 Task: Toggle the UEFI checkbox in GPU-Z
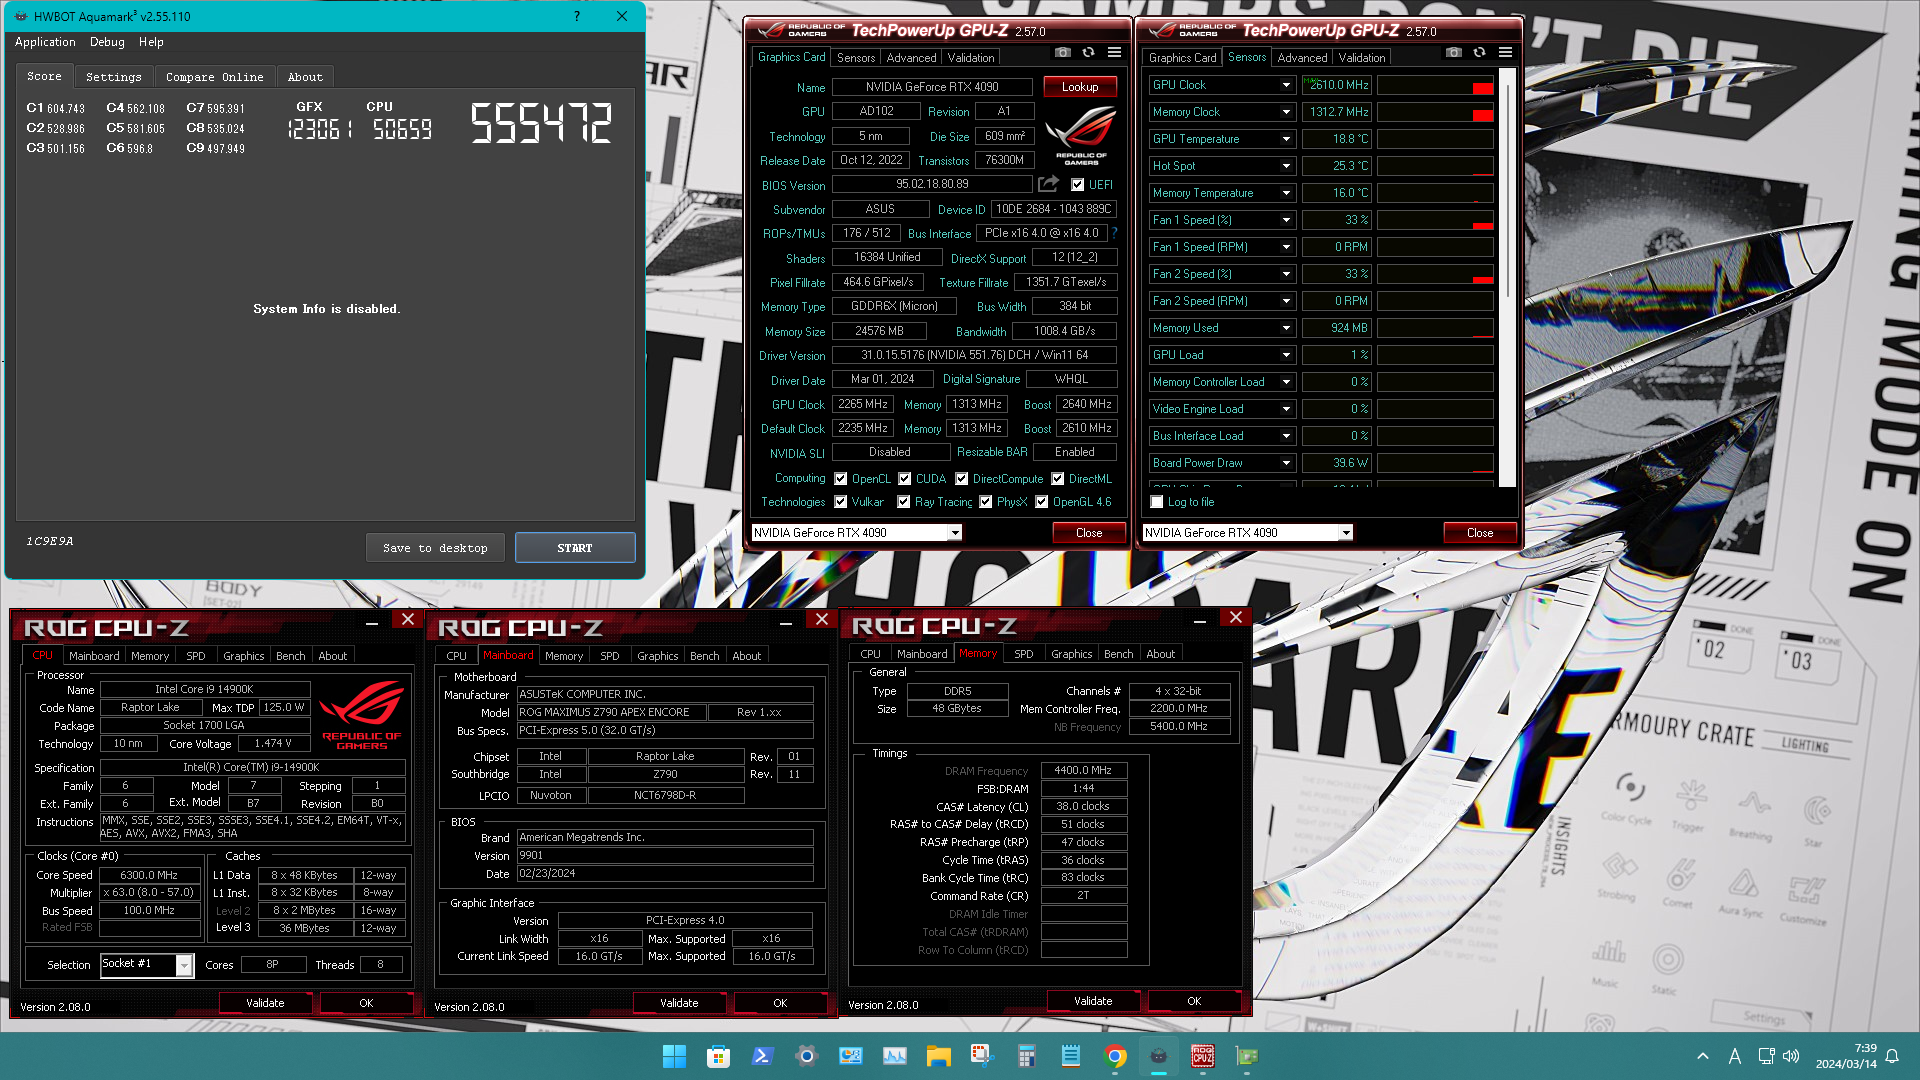[x=1077, y=185]
